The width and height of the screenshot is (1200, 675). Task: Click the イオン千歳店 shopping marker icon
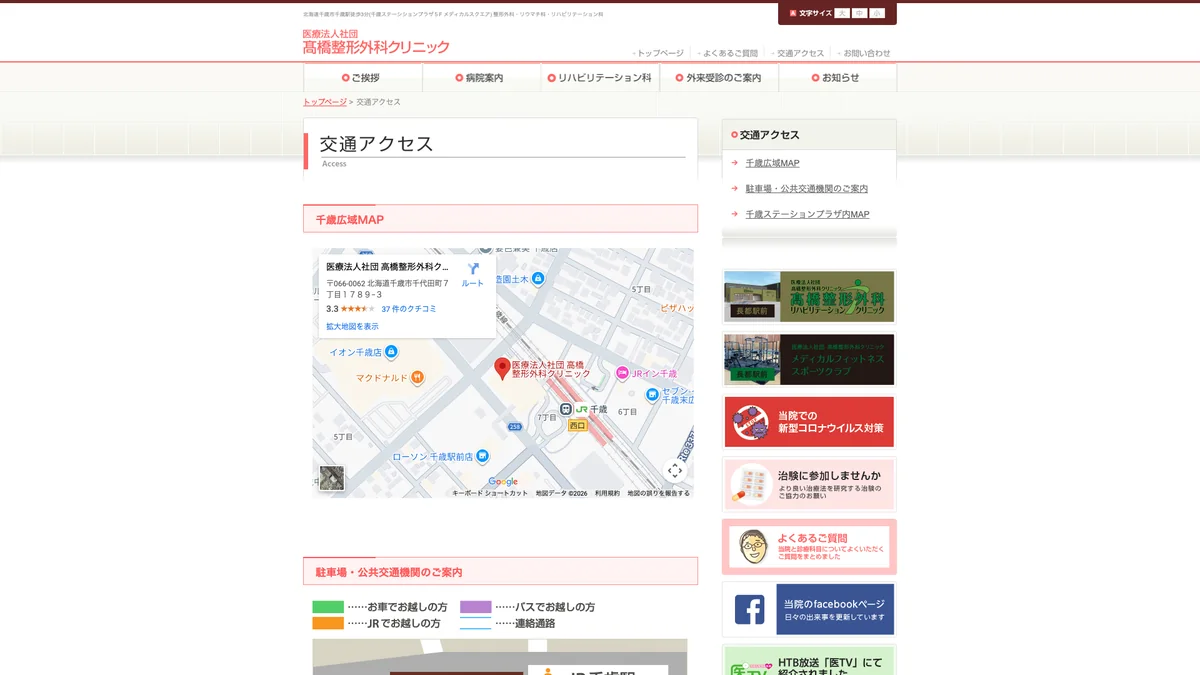point(391,352)
